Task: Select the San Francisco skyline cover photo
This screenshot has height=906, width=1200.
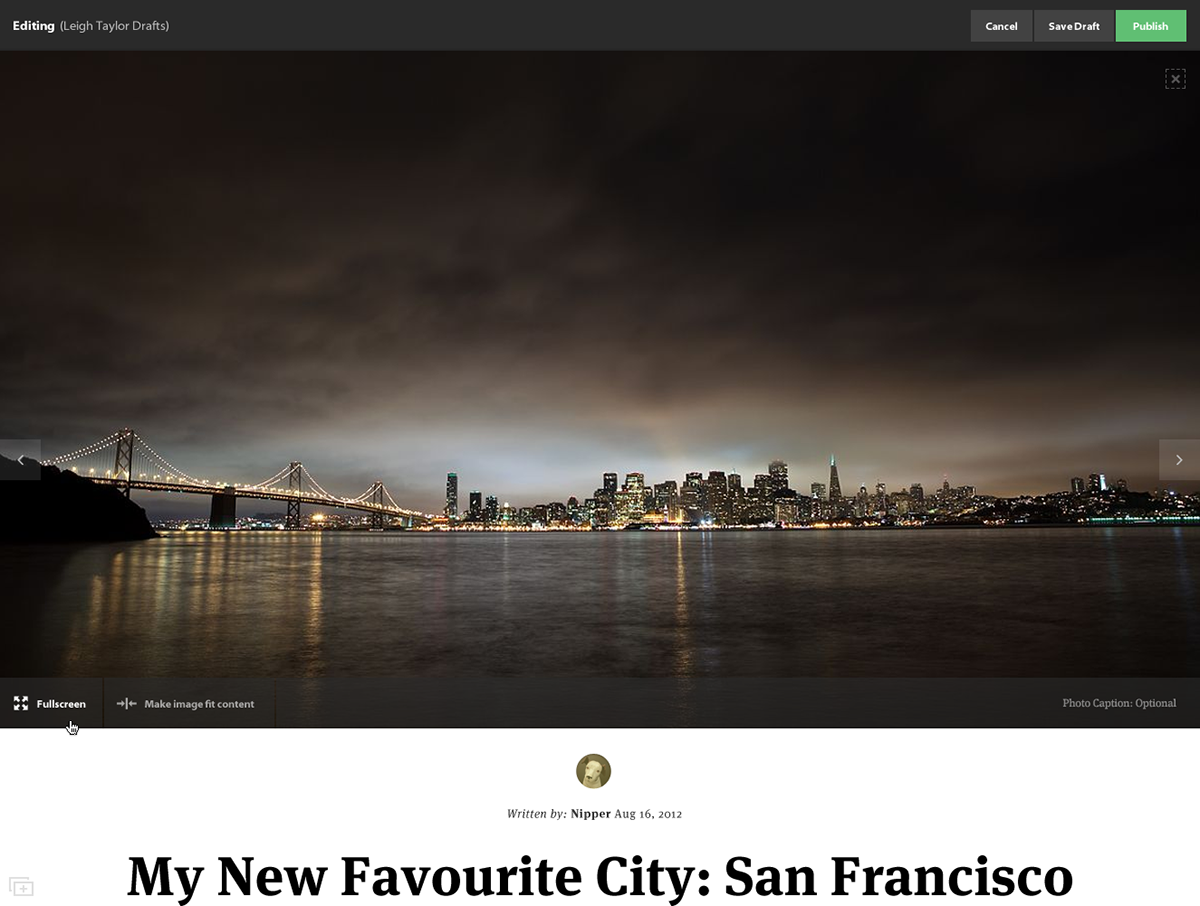Action: [600, 365]
